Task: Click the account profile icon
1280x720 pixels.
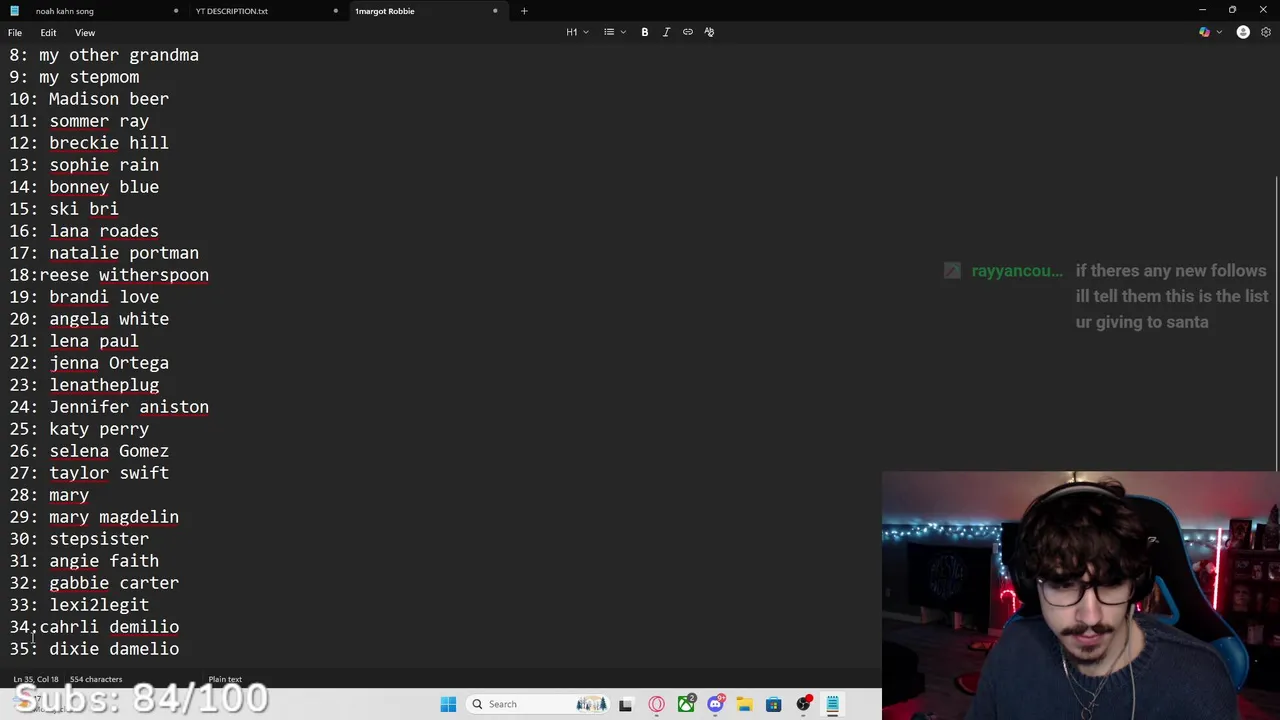Action: [1243, 32]
